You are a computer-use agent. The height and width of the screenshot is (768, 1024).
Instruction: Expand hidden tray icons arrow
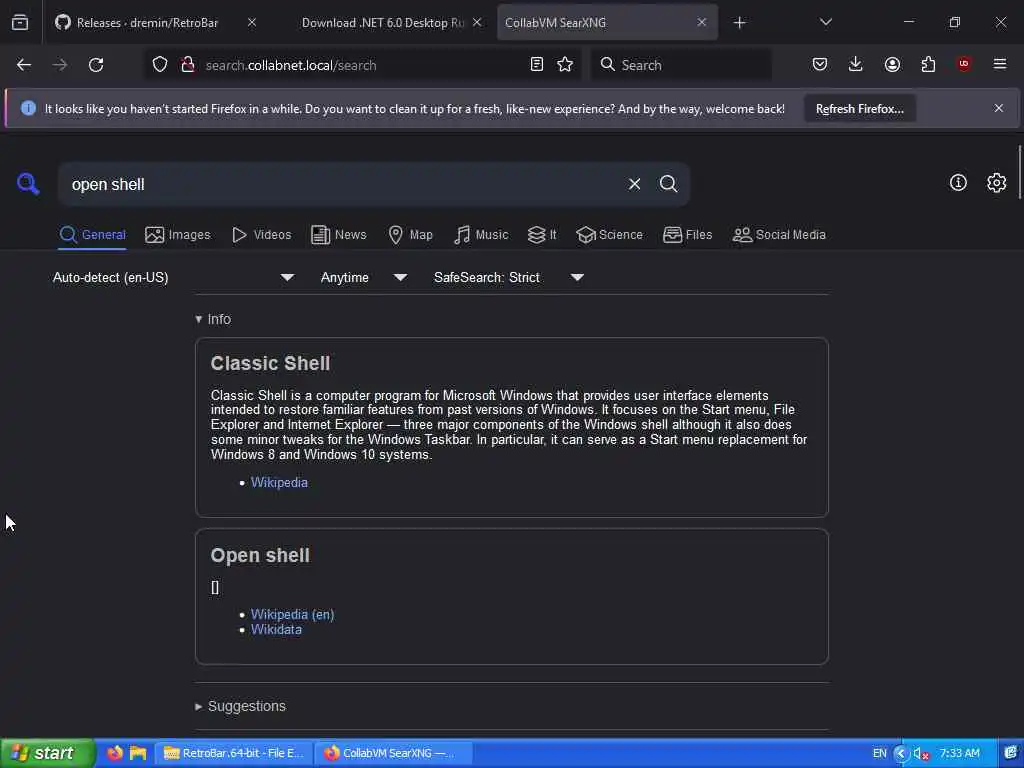pyautogui.click(x=901, y=754)
